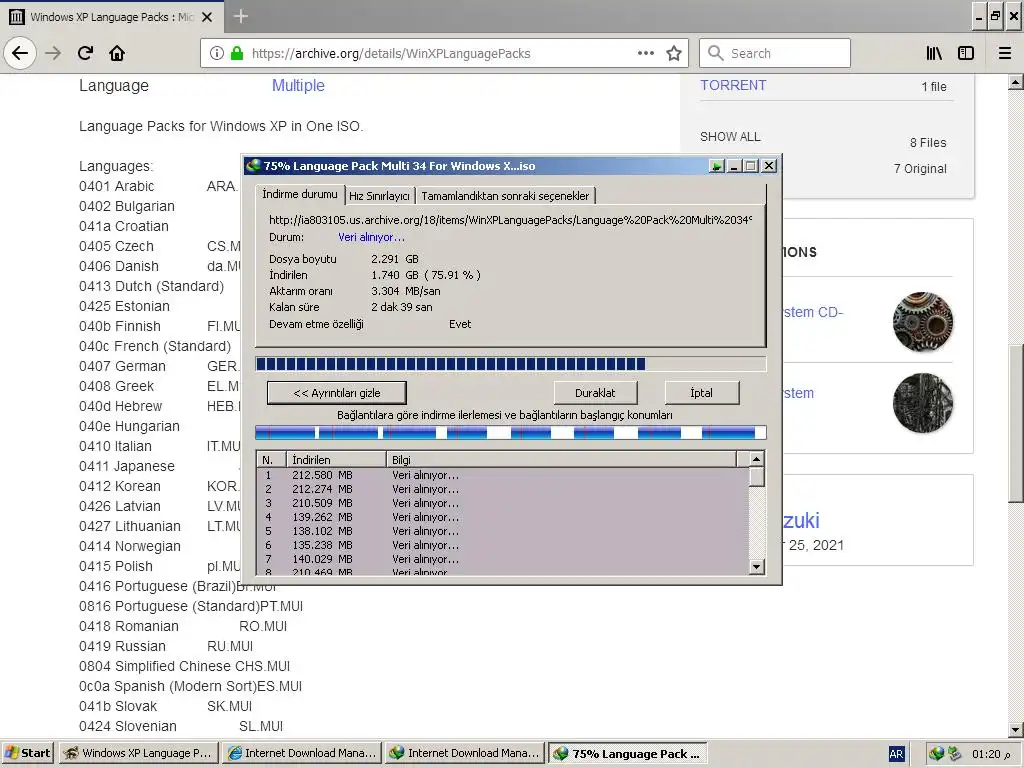Click the second system tray icon beside clock
The height and width of the screenshot is (768, 1024).
(x=954, y=754)
